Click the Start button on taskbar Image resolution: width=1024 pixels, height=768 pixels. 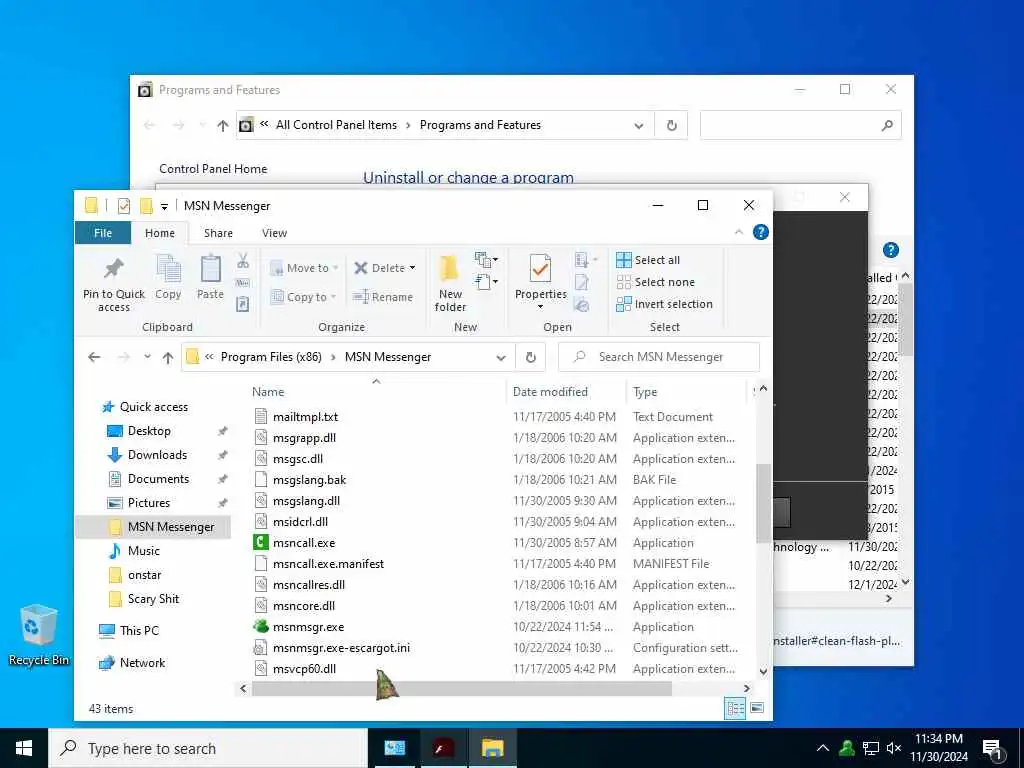pyautogui.click(x=24, y=748)
